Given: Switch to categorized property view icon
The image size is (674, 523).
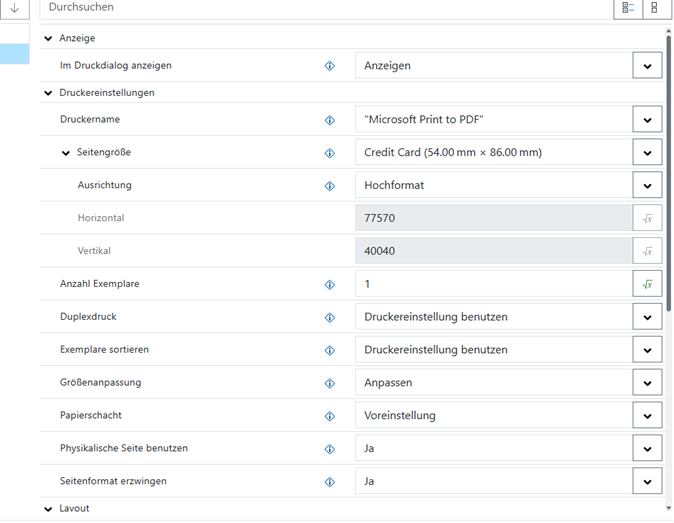Looking at the screenshot, I should point(628,8).
